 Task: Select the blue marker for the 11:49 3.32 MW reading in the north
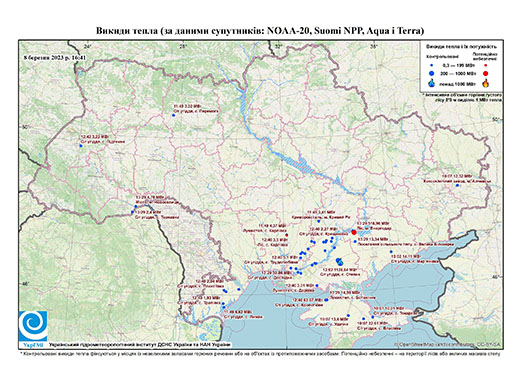click(x=173, y=115)
